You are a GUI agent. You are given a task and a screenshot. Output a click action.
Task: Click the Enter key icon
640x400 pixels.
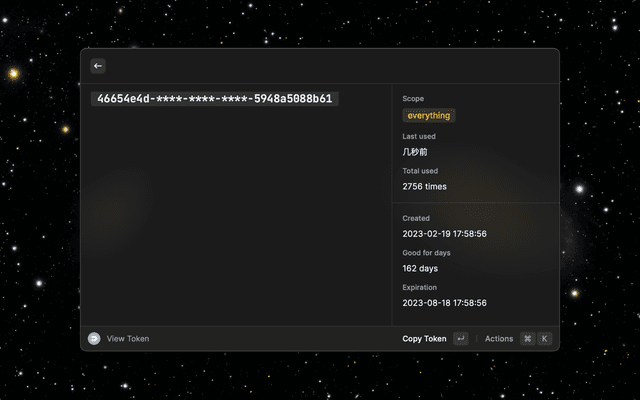[460, 339]
